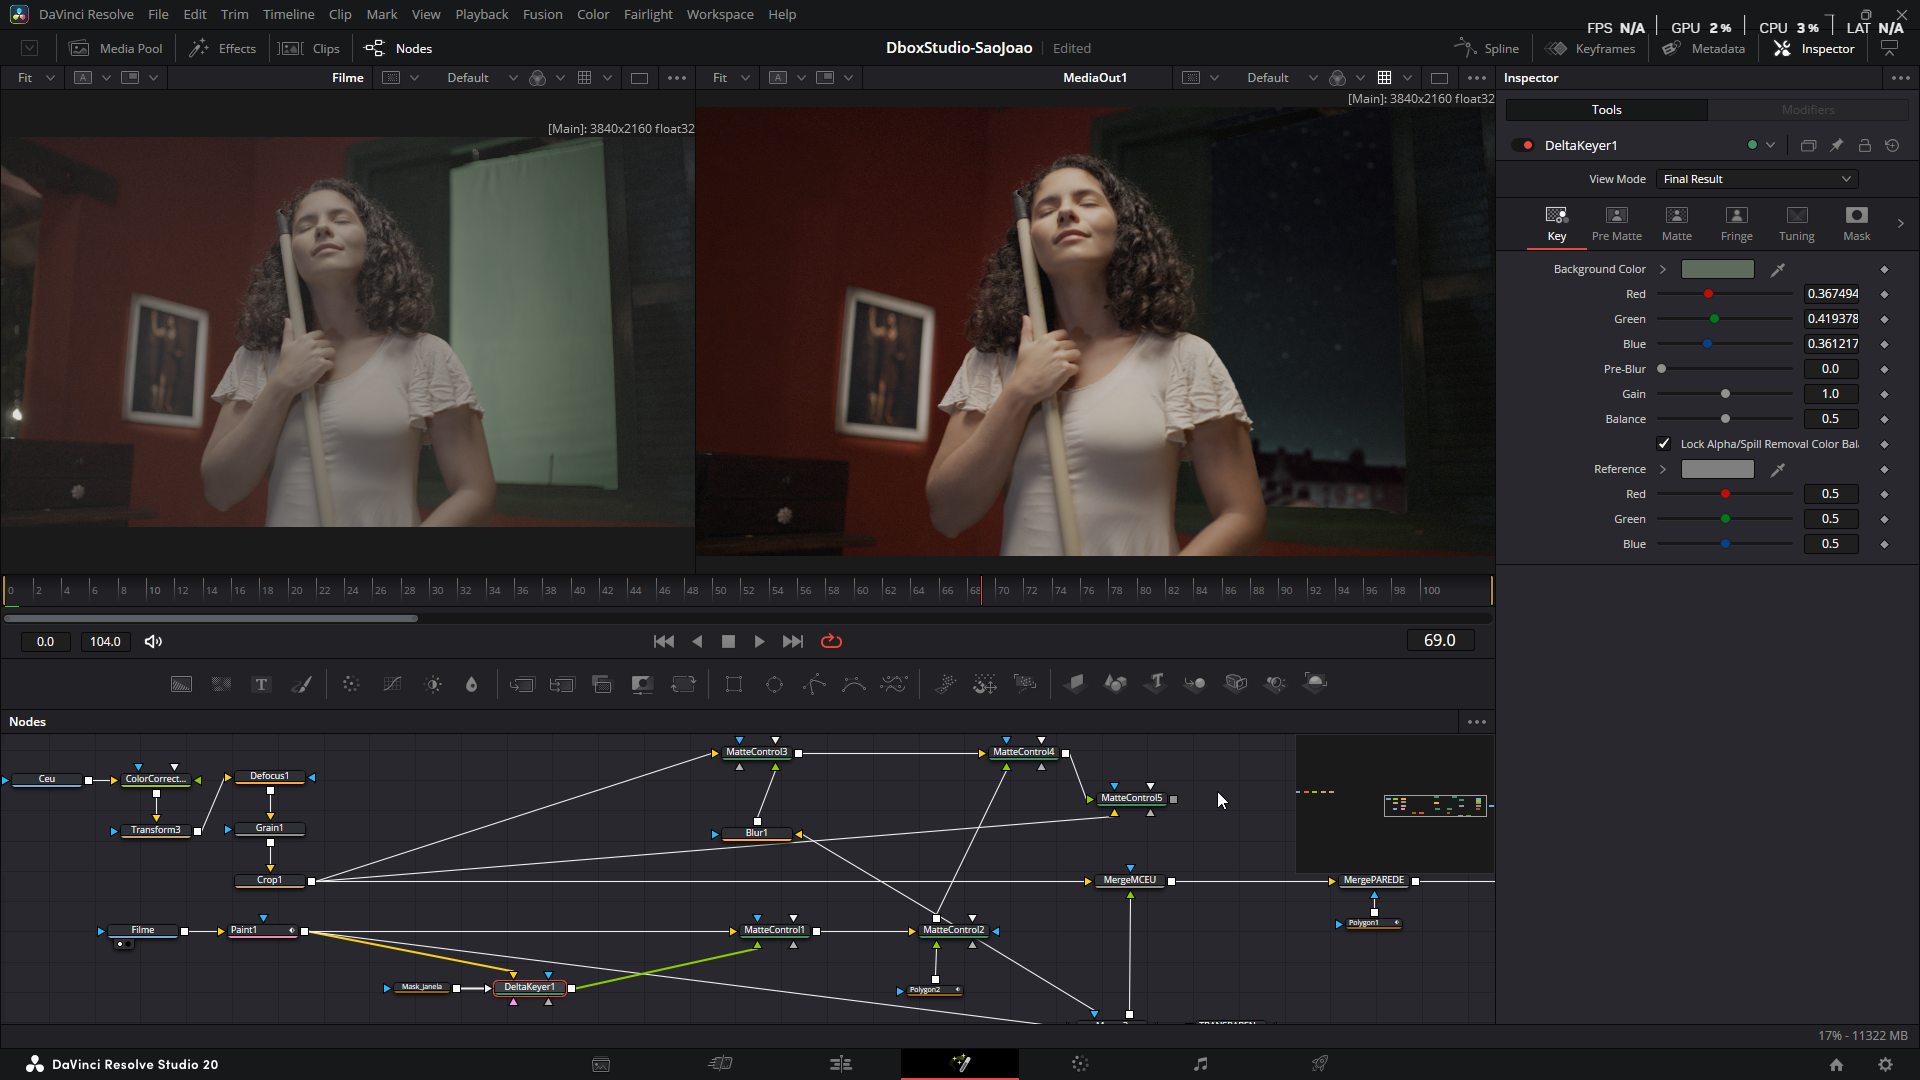Toggle the Media Pool panel
1920x1080 pixels.
tap(116, 49)
